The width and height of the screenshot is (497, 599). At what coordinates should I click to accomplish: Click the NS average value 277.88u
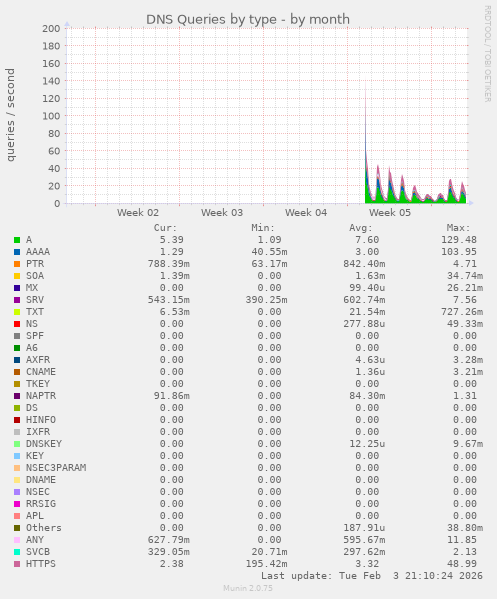click(364, 324)
